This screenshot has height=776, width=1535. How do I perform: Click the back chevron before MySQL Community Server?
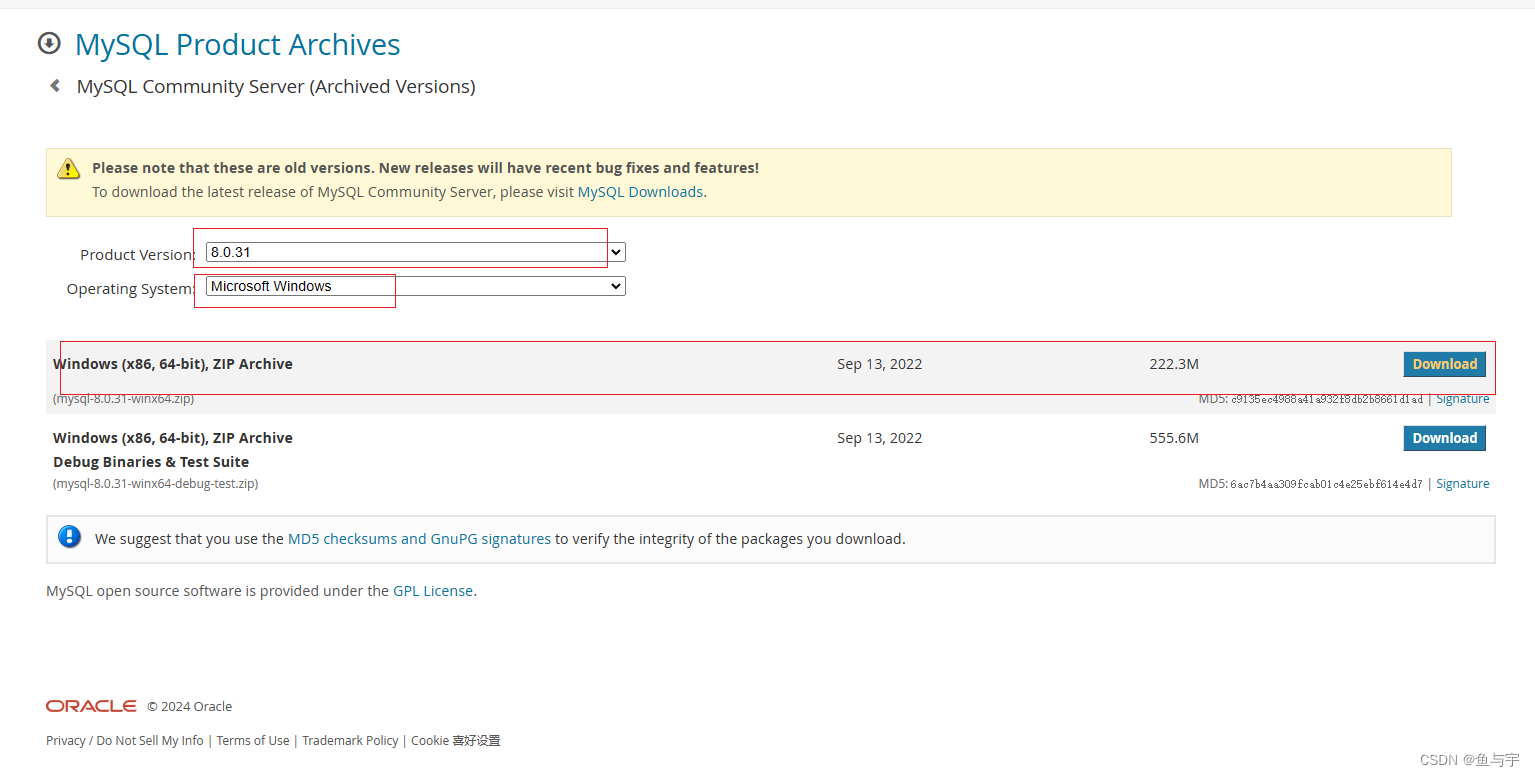click(x=55, y=86)
